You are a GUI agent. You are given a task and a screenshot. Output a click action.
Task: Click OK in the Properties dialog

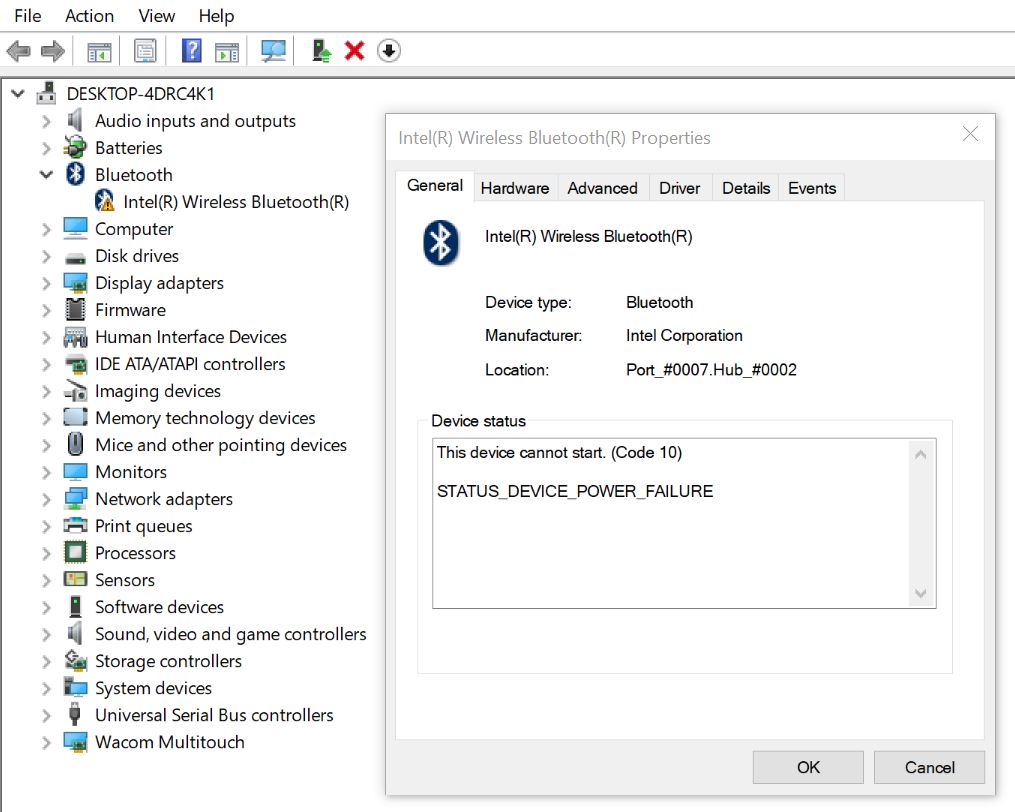click(x=808, y=767)
